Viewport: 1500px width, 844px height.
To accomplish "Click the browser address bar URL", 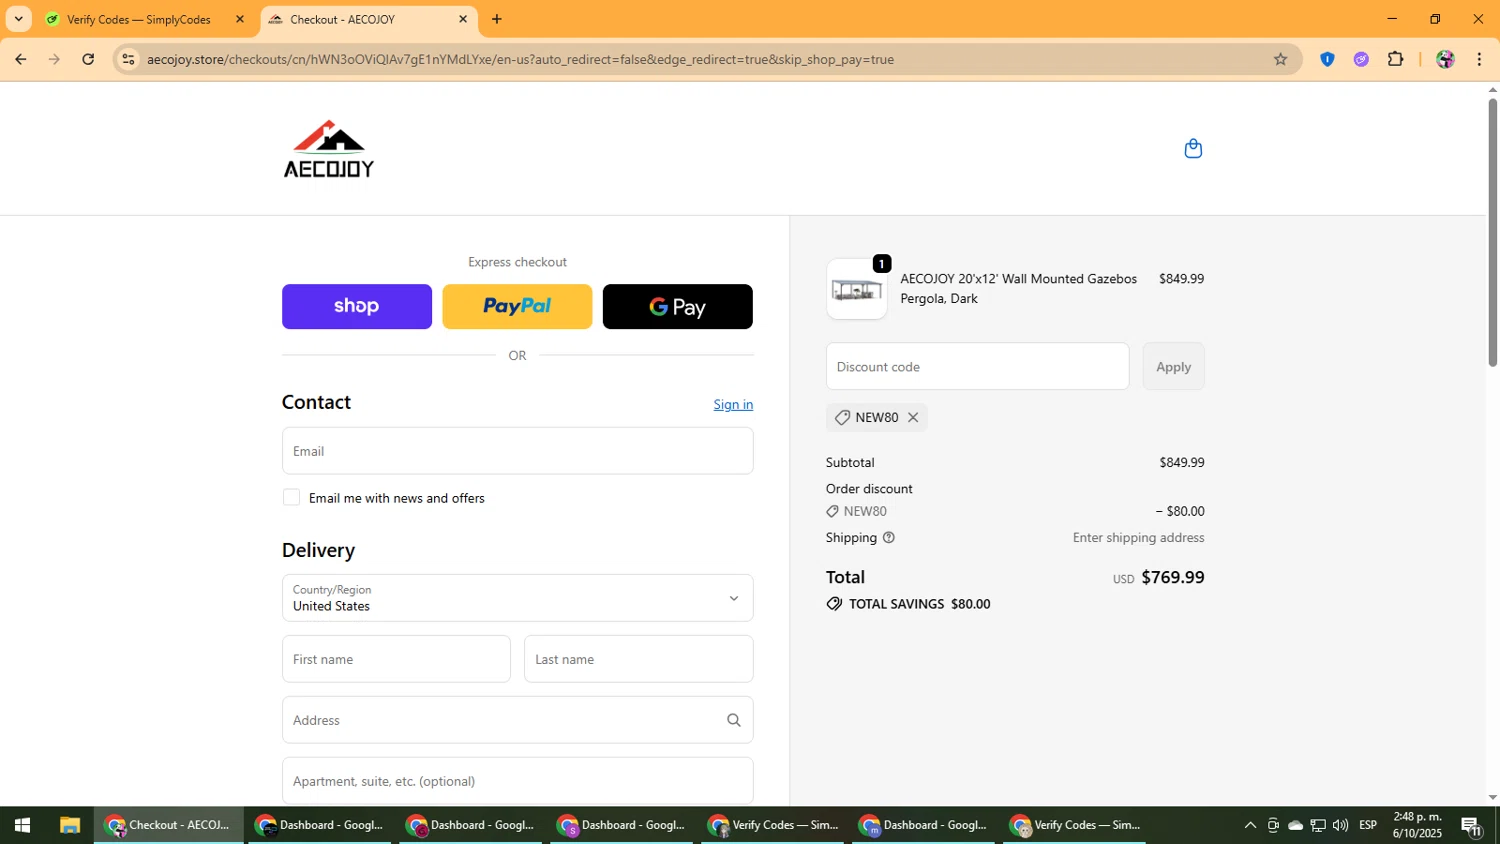I will [520, 59].
